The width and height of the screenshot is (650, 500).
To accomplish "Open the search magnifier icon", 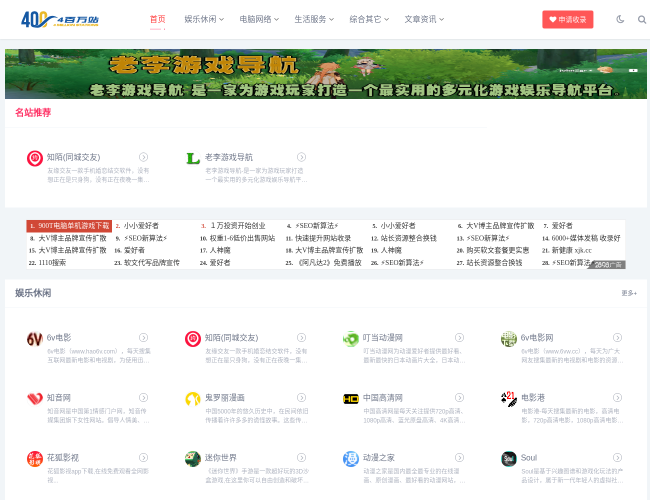I will click(x=642, y=19).
